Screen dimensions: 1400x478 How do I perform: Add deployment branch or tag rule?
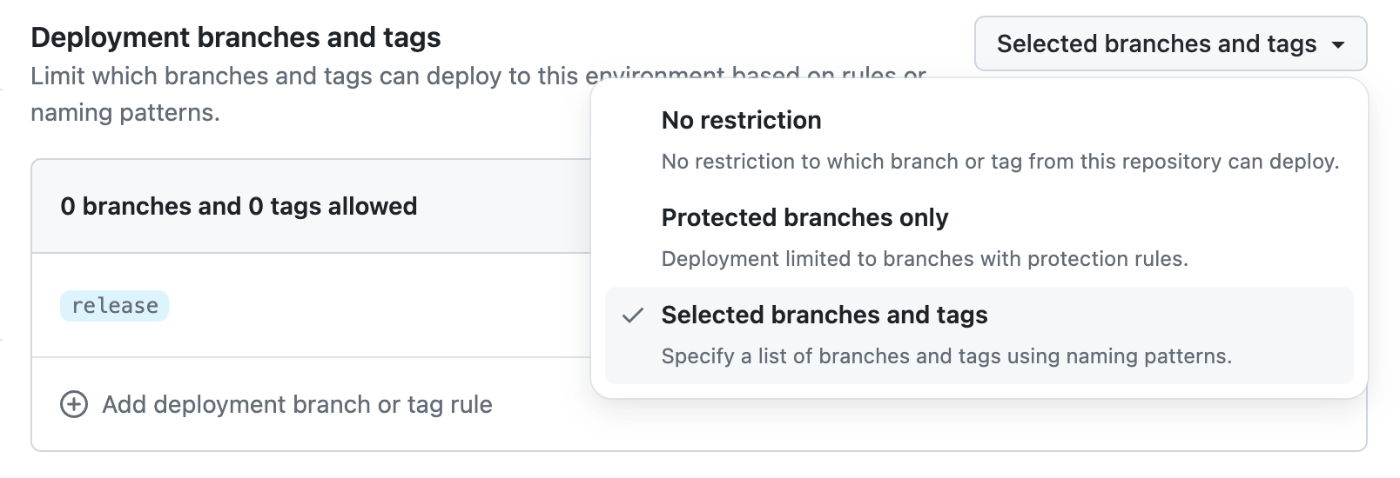[x=277, y=405]
